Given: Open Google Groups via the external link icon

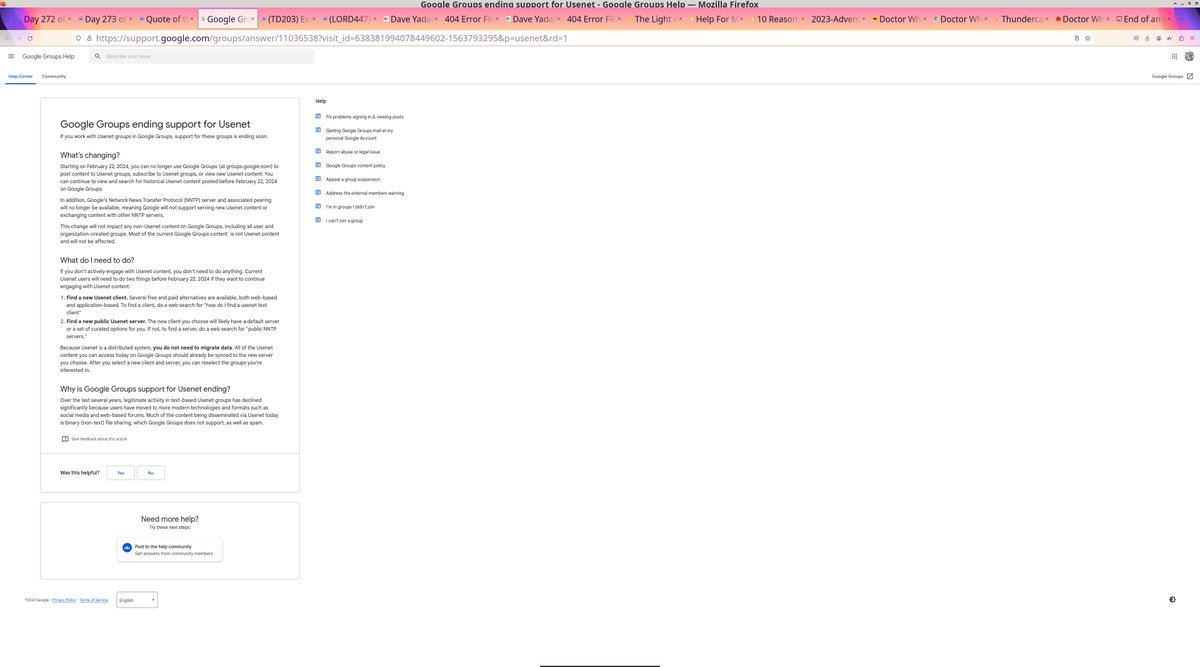Looking at the screenshot, I should [x=1190, y=76].
